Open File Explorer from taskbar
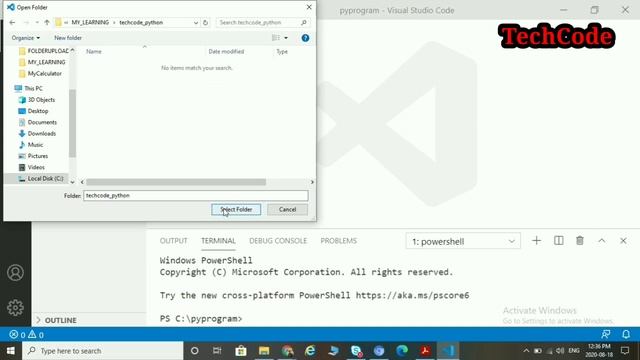The image size is (640, 360). 264,351
